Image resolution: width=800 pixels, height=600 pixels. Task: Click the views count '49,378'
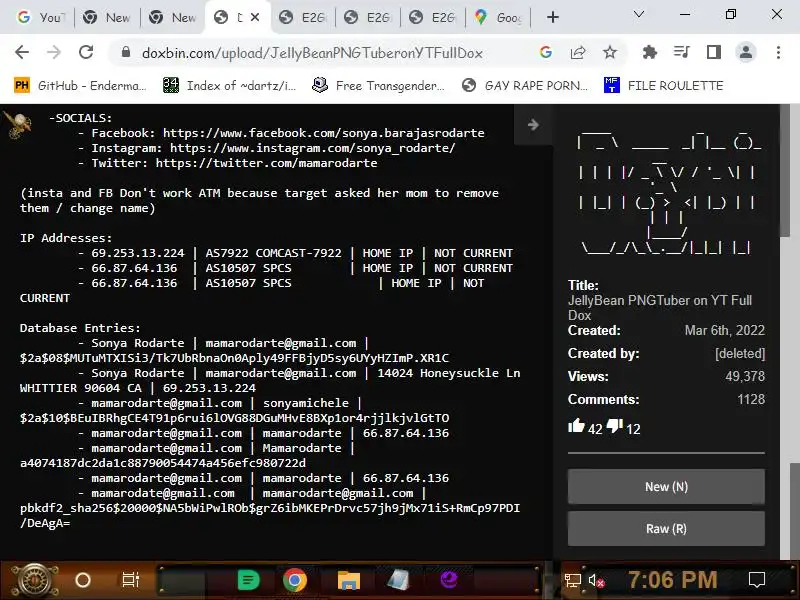click(745, 376)
